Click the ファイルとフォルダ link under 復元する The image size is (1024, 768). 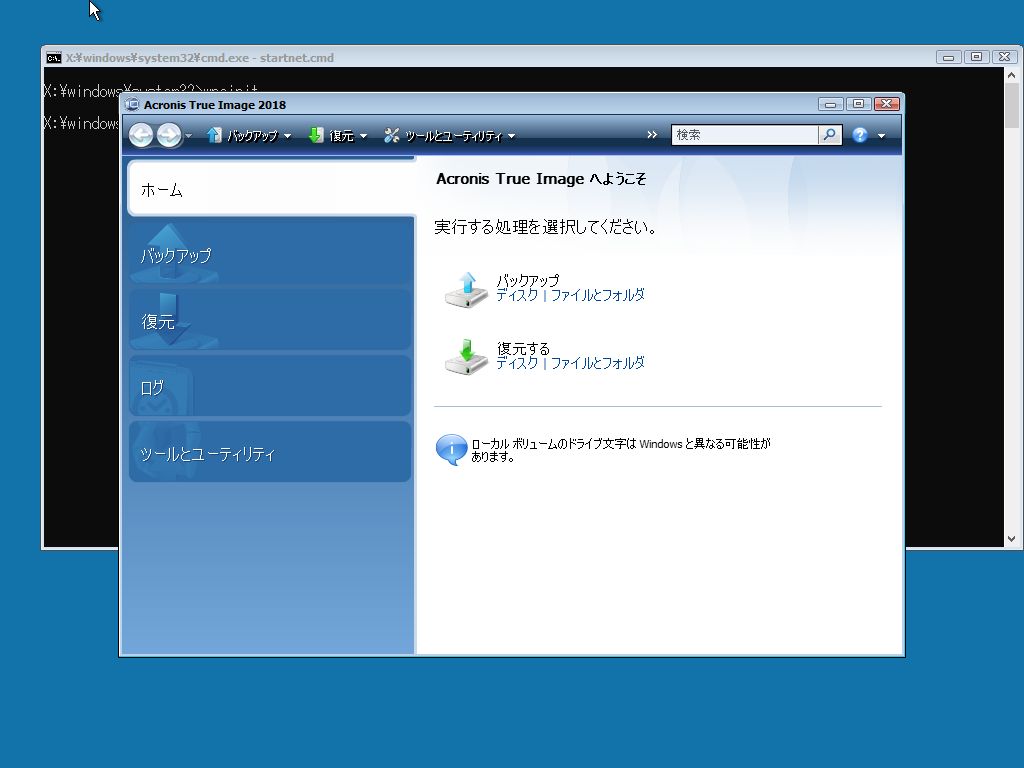tap(597, 363)
